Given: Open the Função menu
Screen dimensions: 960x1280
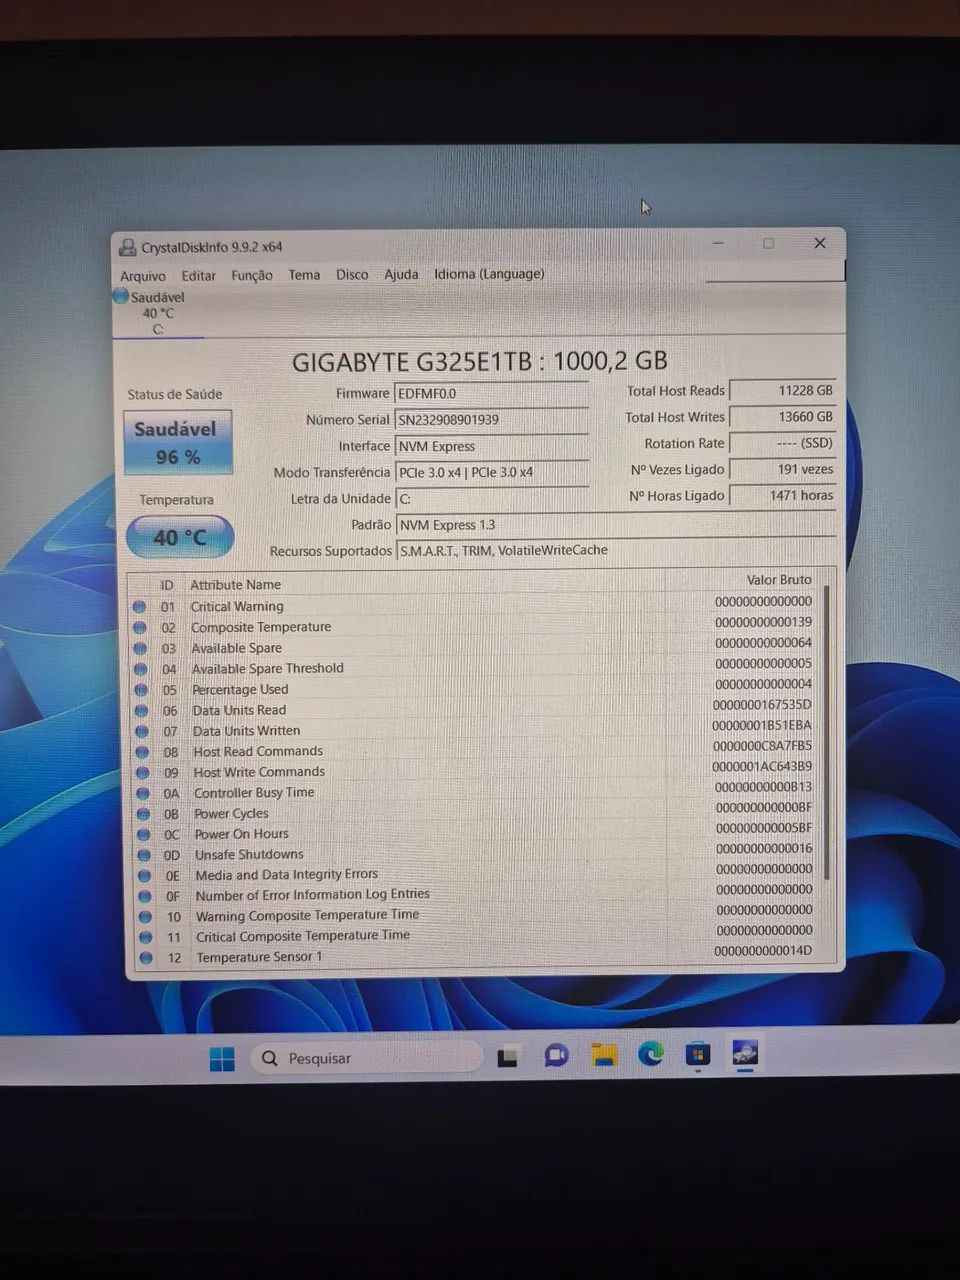Looking at the screenshot, I should (x=252, y=275).
